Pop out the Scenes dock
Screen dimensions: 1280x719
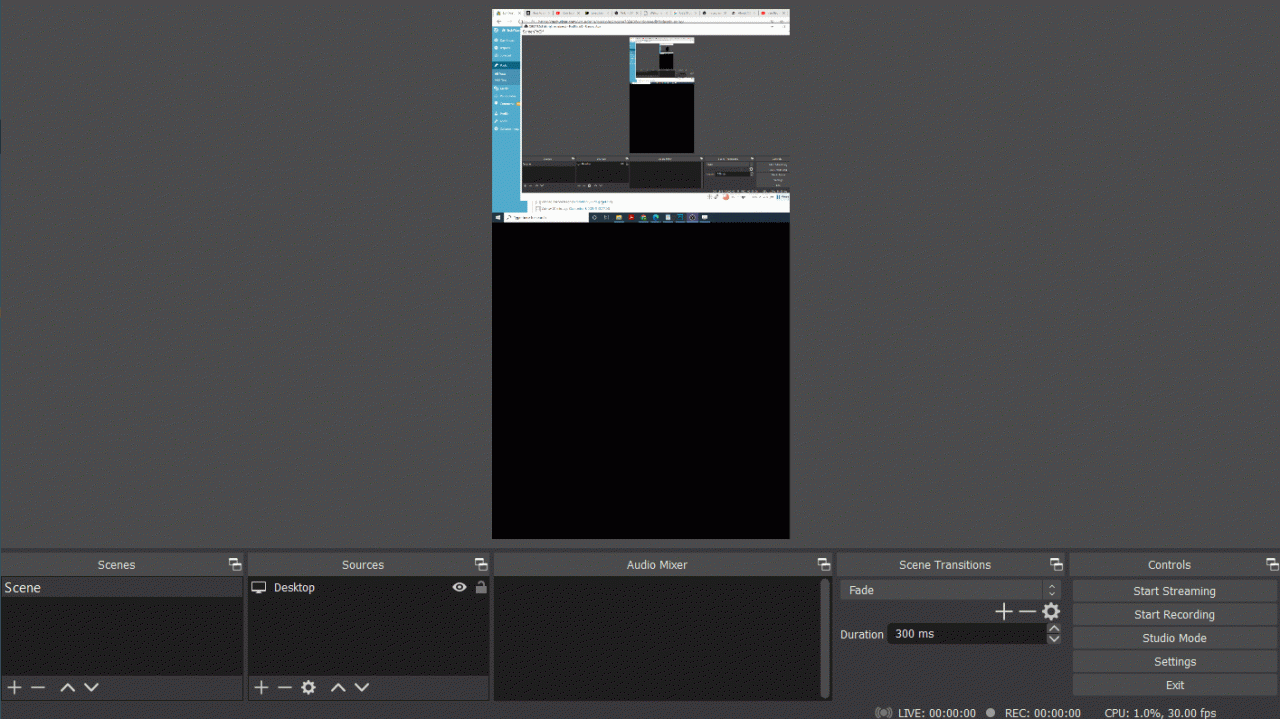(x=234, y=565)
